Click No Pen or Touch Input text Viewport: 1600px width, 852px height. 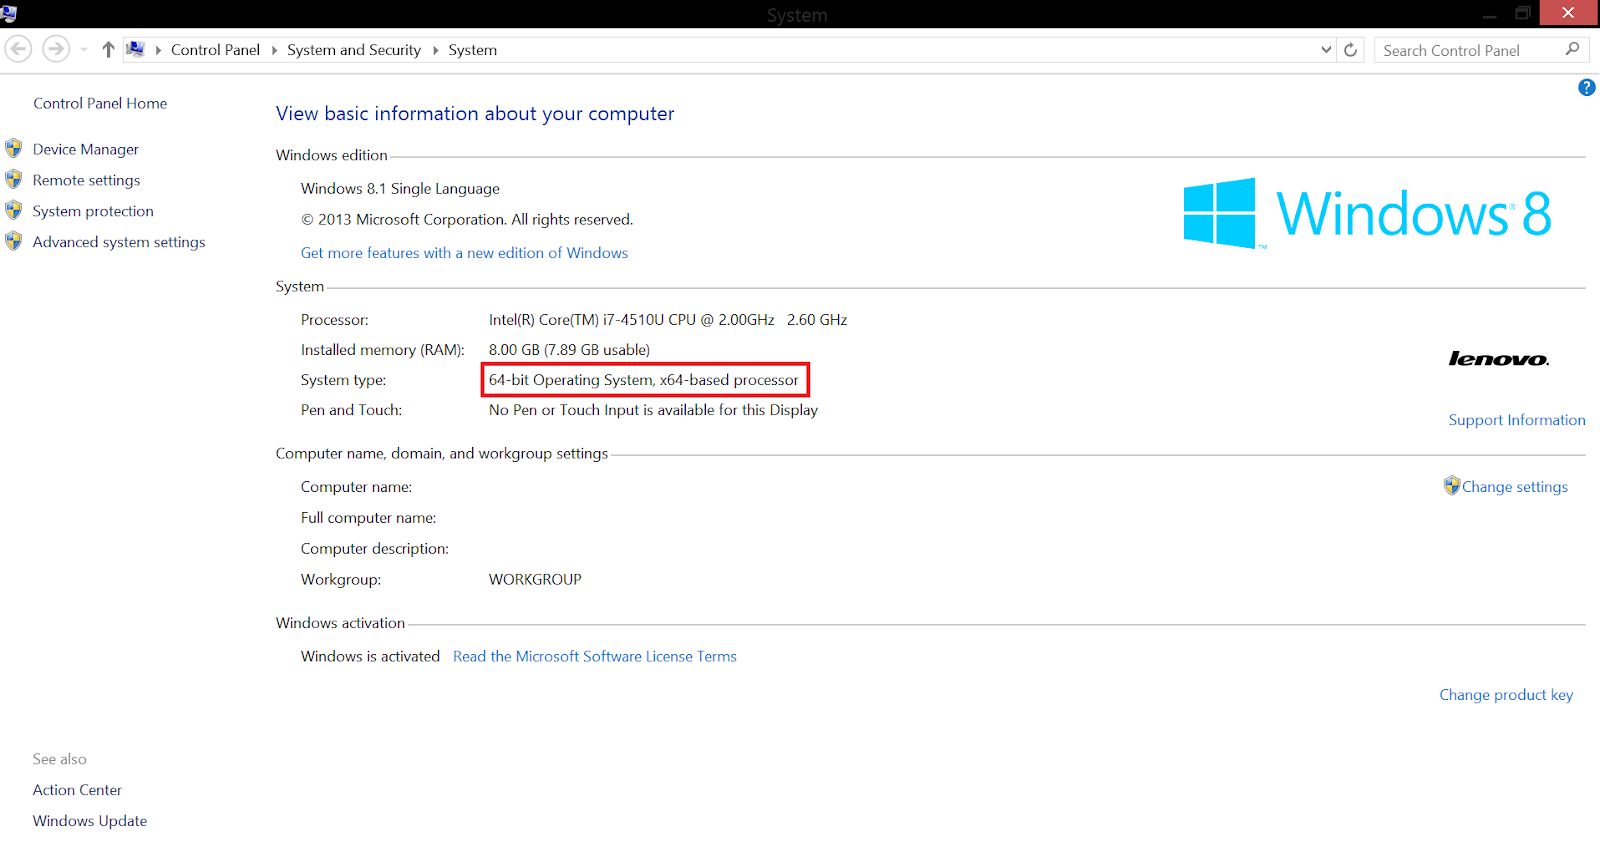pos(653,410)
